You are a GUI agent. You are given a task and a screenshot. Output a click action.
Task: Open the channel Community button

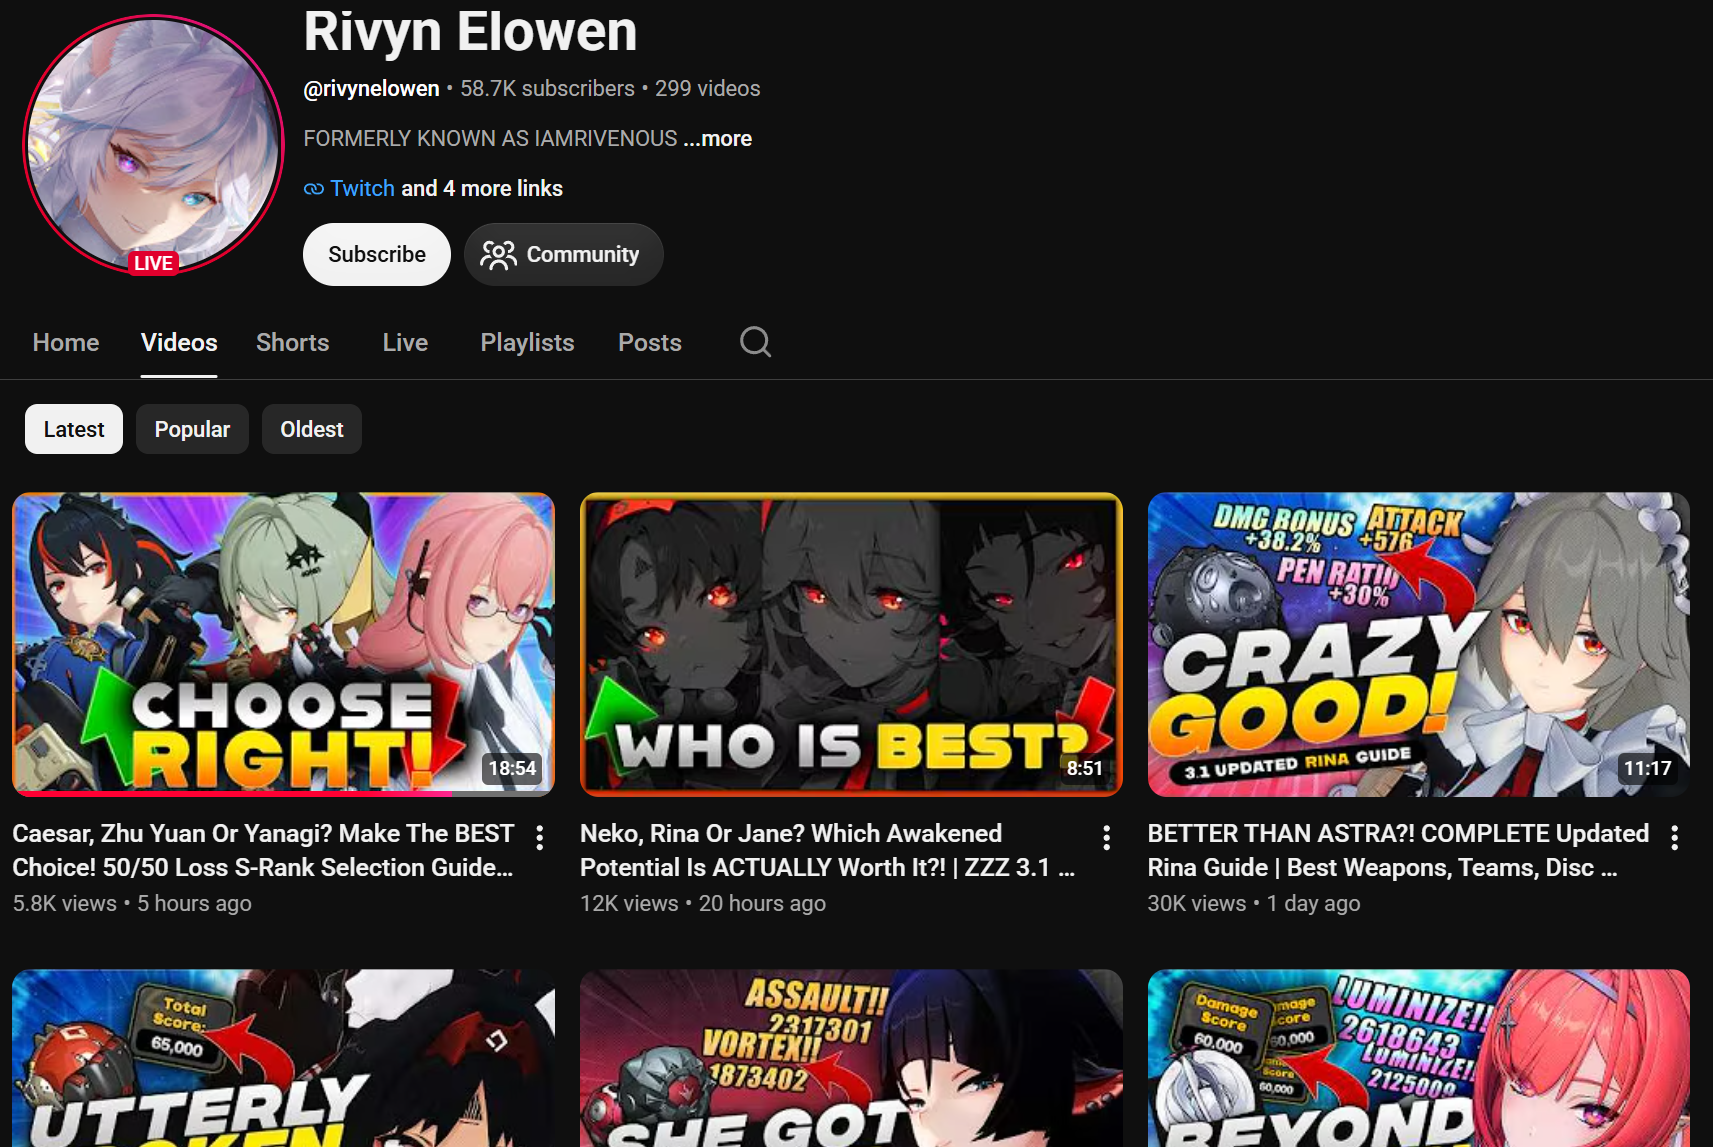(x=563, y=255)
